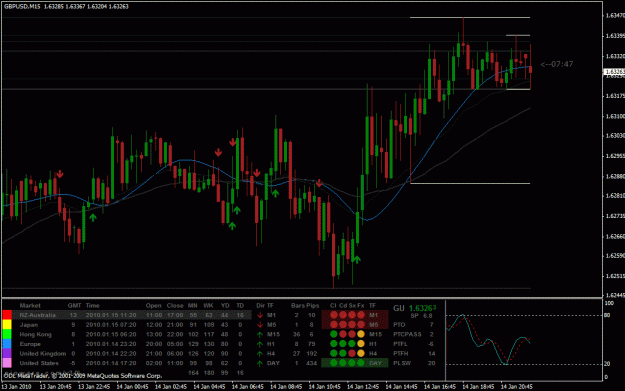Screen dimensions: 625x391
Task: Click the yellow Fx dot in the H1 row
Action: 361,344
